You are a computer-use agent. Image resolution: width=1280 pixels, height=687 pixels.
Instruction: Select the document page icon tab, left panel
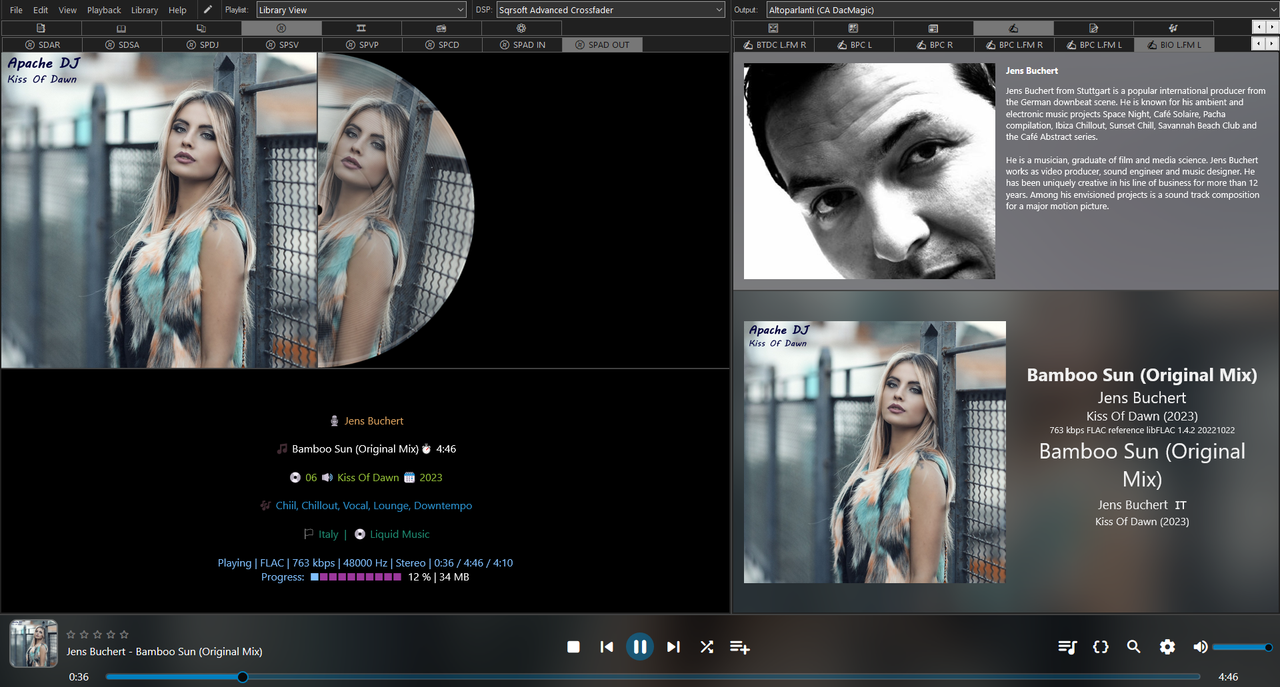click(40, 28)
